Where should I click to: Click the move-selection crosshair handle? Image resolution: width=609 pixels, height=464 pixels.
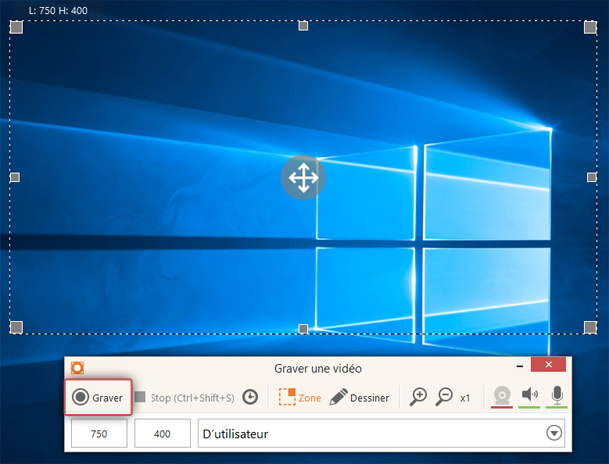point(303,177)
